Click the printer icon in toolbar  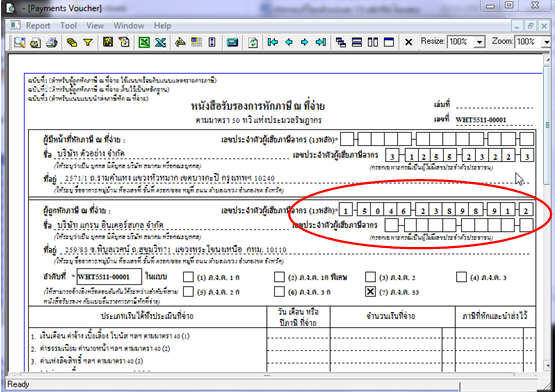52,42
